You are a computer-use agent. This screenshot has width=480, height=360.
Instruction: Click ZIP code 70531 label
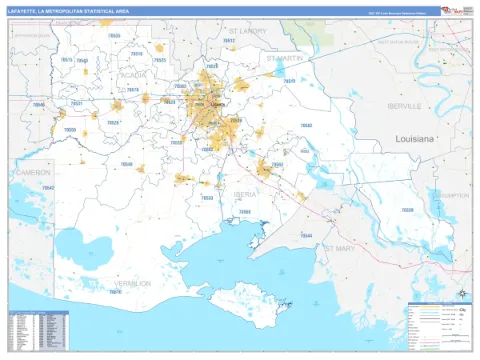pos(76,104)
